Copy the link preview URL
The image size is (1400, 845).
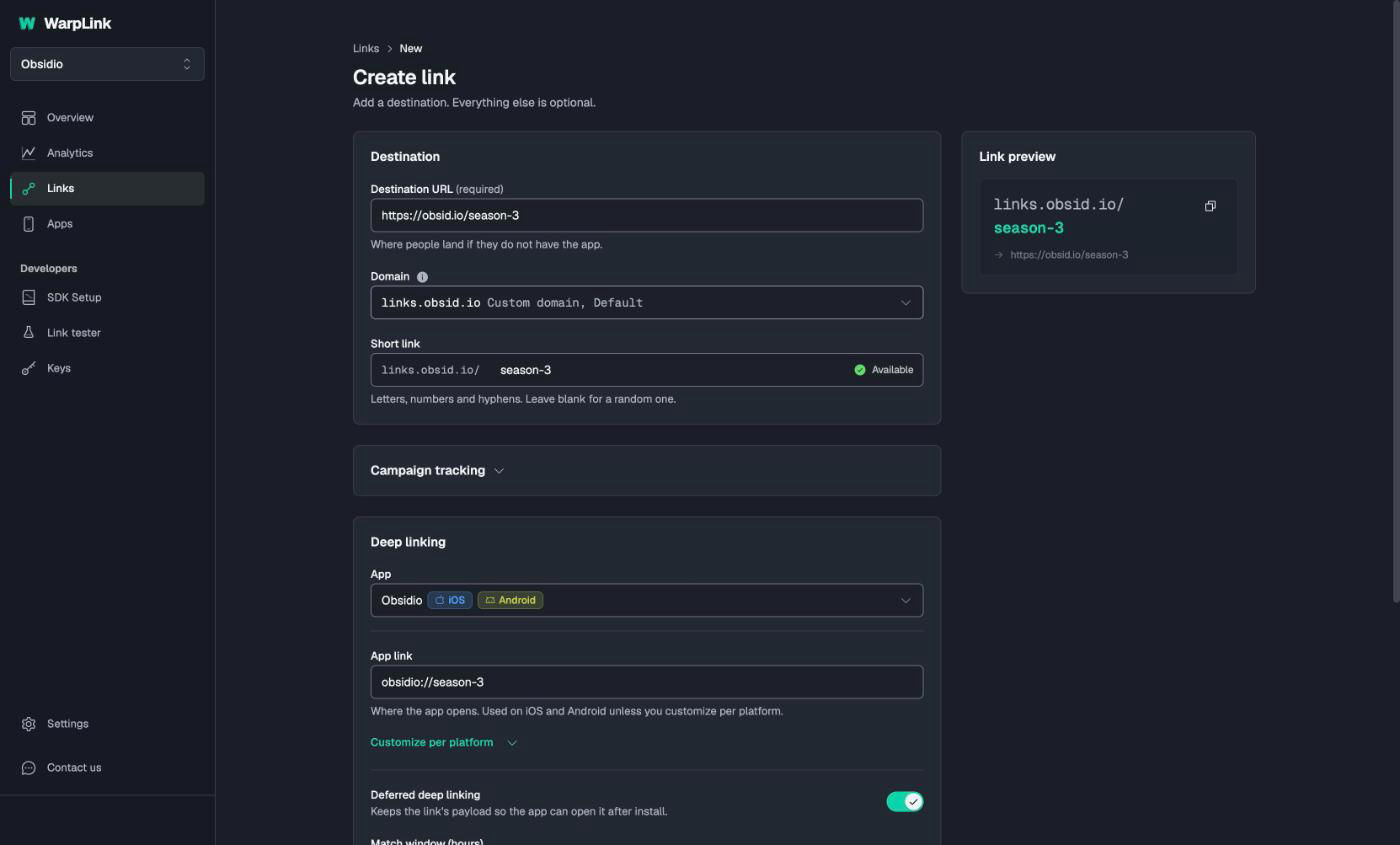point(1210,206)
